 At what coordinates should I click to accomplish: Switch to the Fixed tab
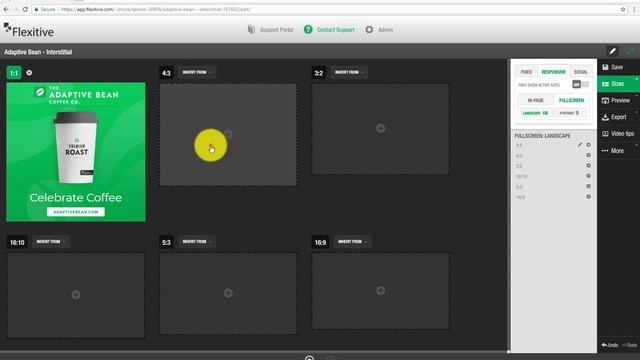coord(526,72)
